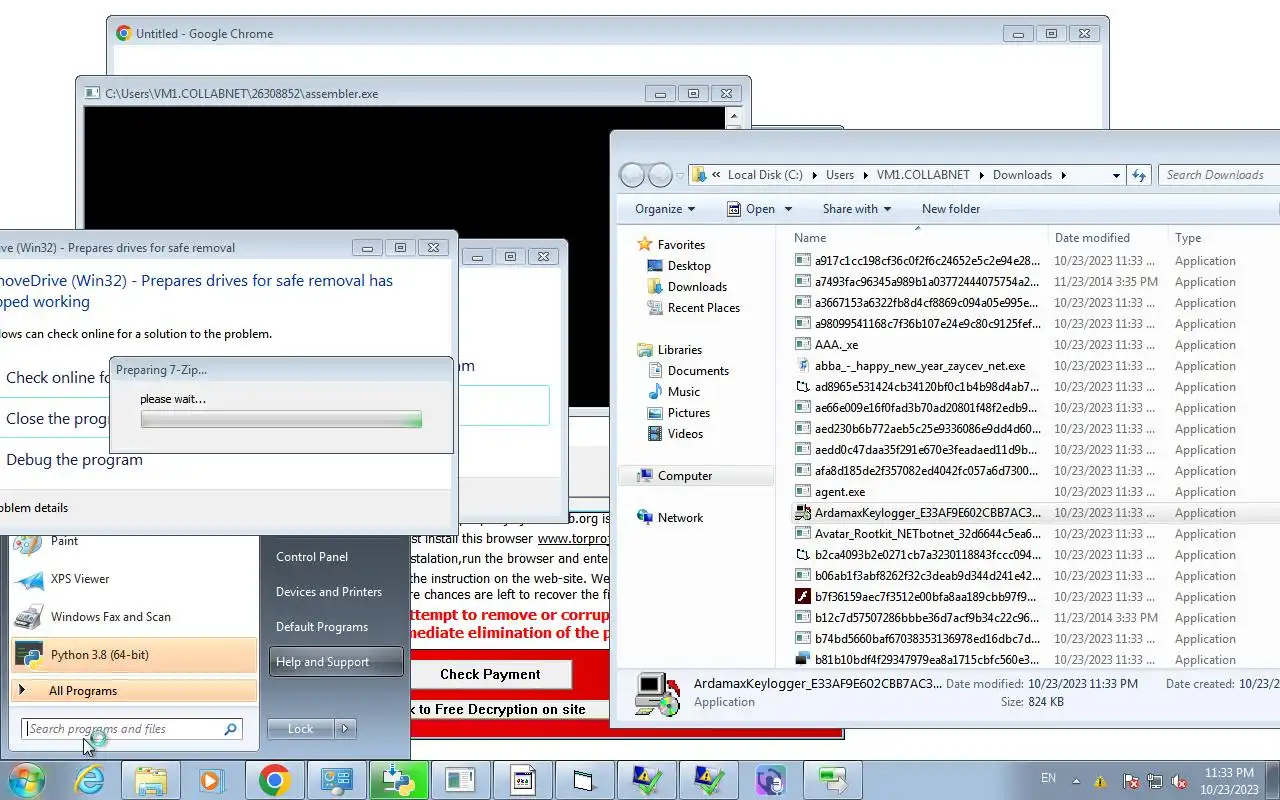Viewport: 1280px width, 800px height.
Task: Click Local Disk (C:) breadcrumb
Action: [765, 175]
